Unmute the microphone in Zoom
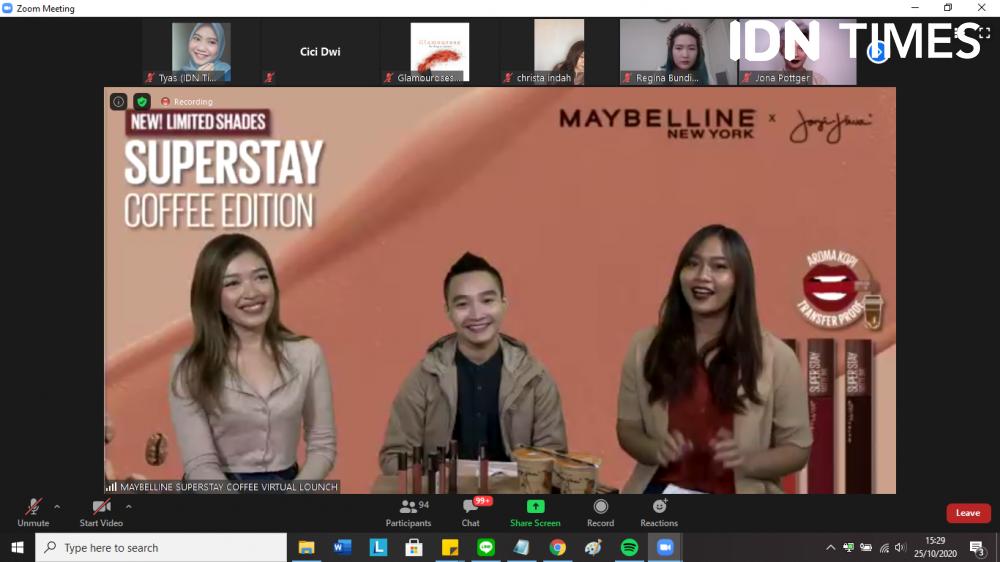The height and width of the screenshot is (562, 1000). pyautogui.click(x=33, y=512)
